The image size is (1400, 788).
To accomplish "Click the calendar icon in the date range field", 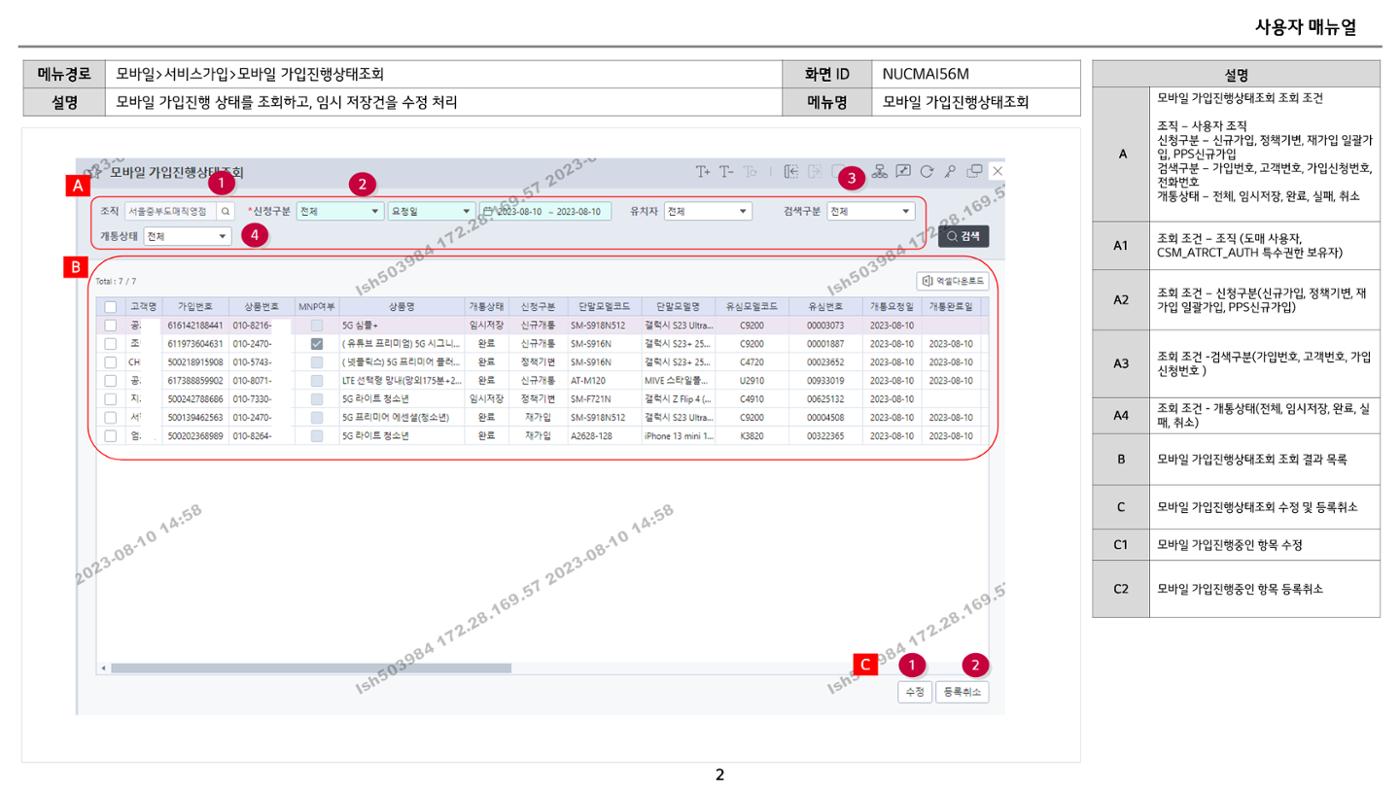I will click(488, 211).
